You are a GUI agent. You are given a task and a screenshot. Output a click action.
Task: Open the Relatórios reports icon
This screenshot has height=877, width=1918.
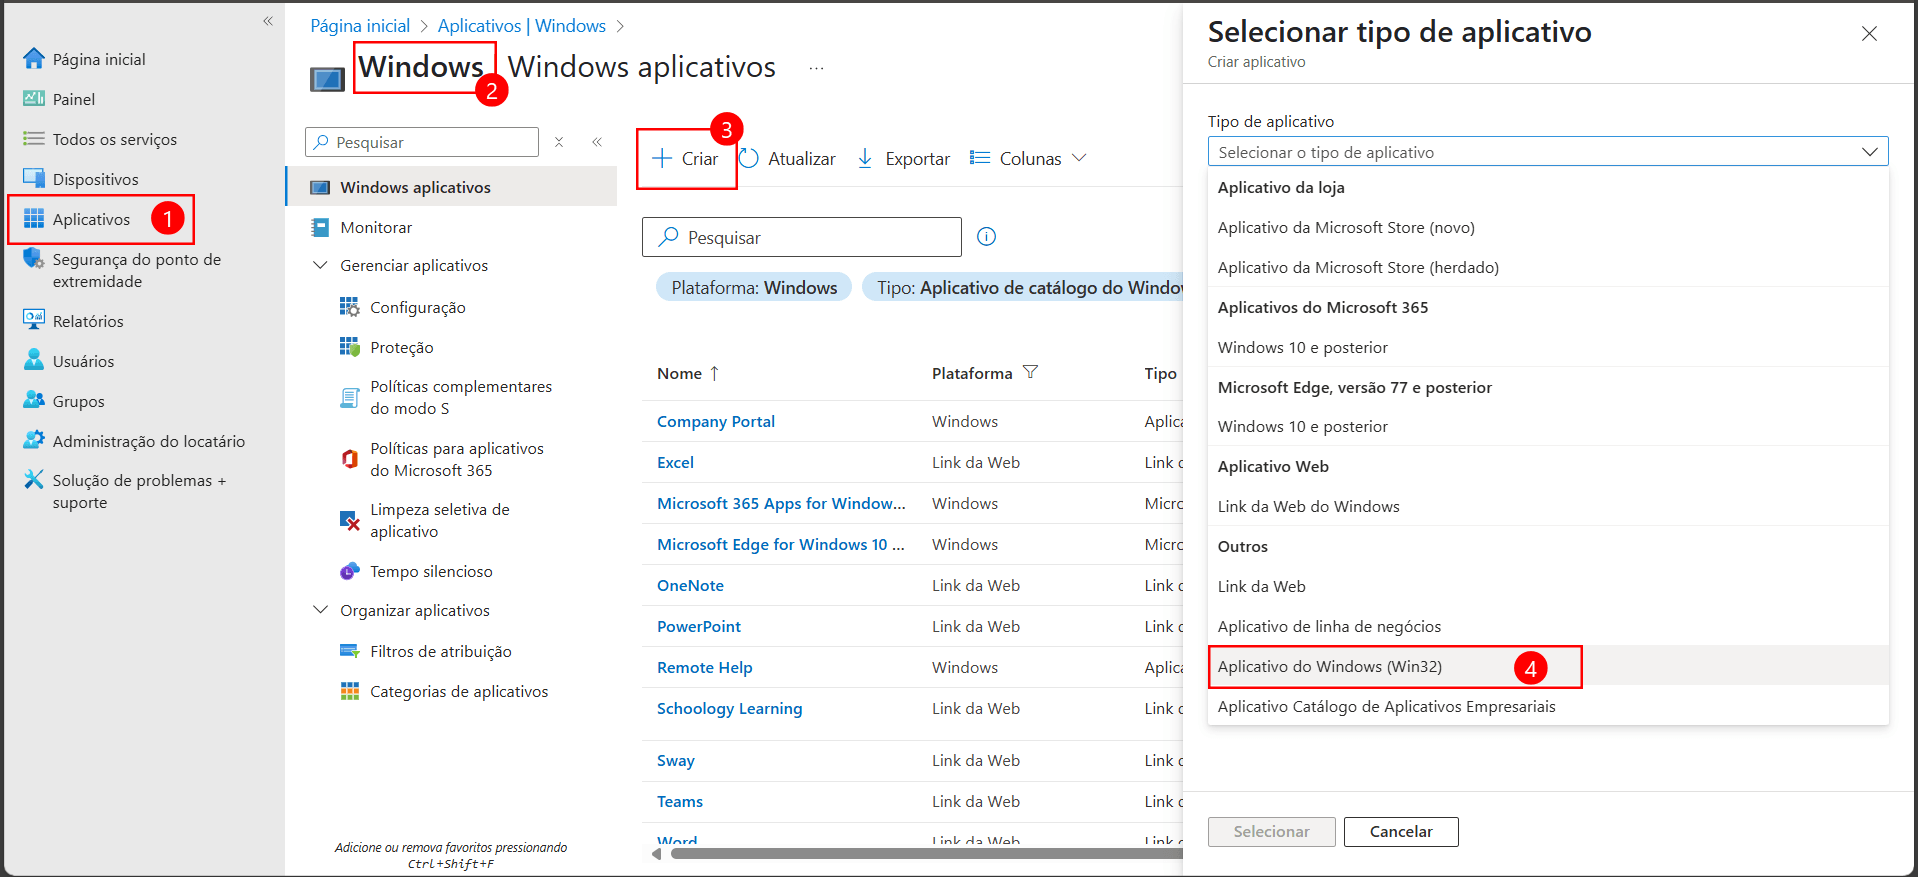pos(34,320)
